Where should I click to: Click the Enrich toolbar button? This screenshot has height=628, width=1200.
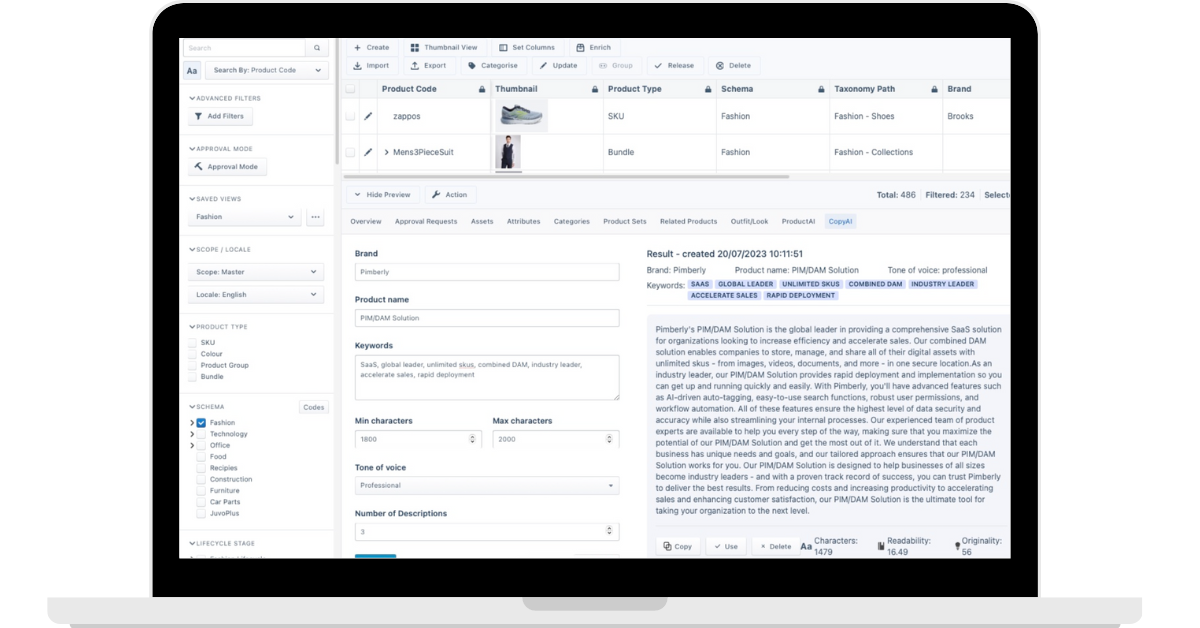click(593, 47)
